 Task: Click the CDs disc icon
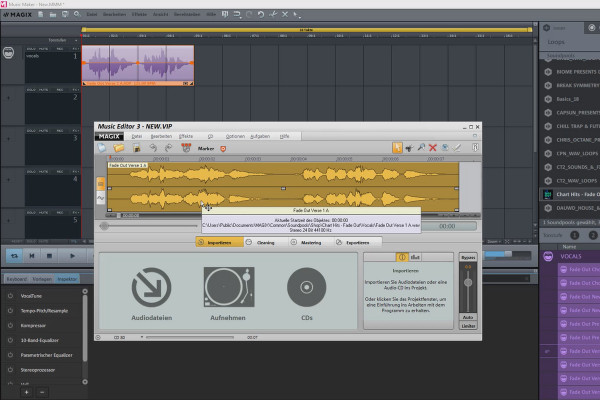click(307, 287)
